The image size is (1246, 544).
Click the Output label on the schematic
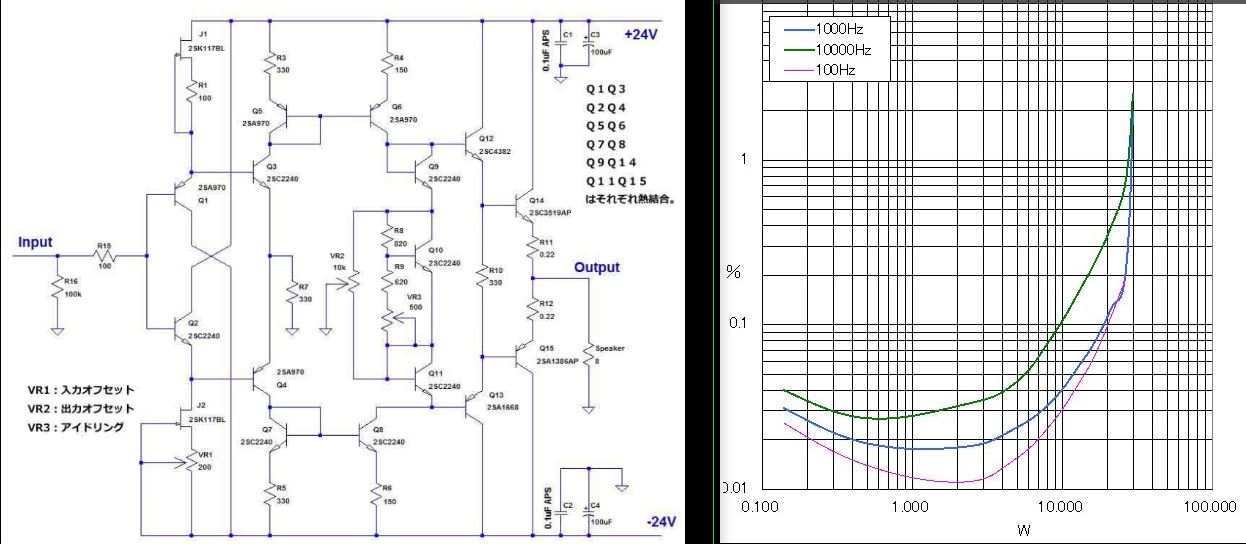596,267
